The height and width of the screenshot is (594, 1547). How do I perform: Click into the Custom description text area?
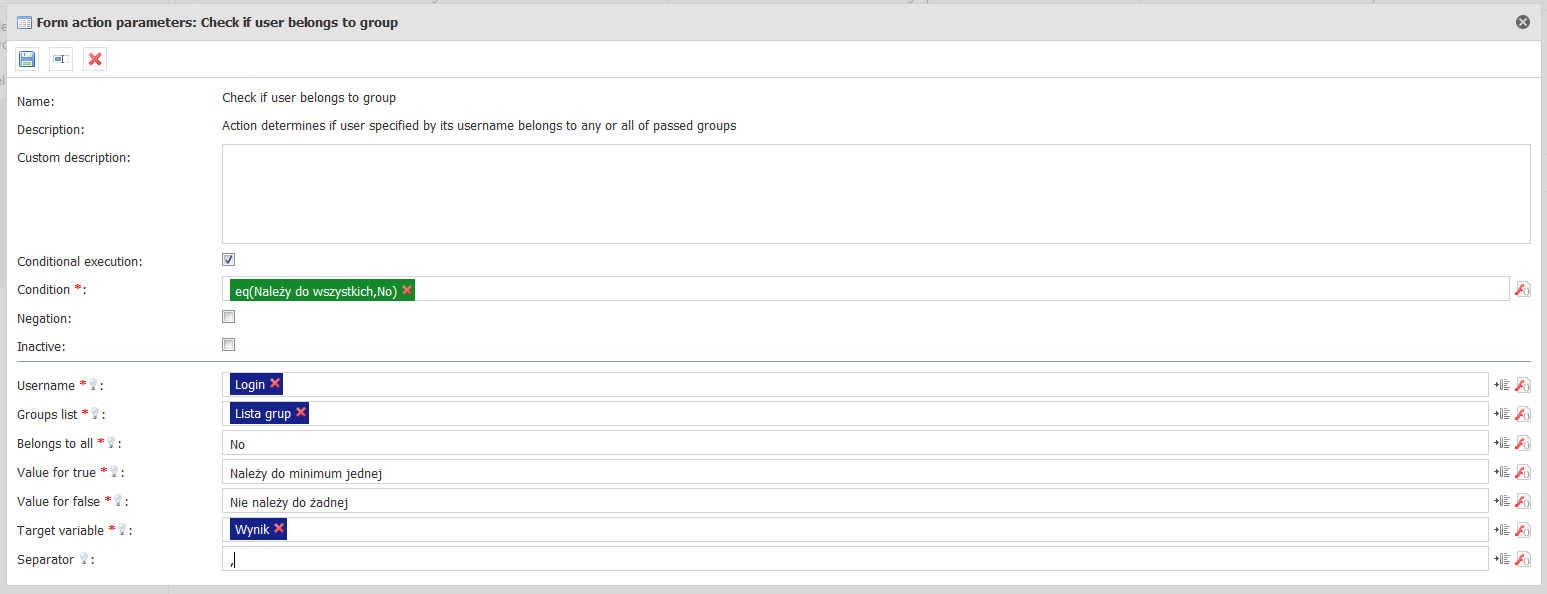(875, 194)
